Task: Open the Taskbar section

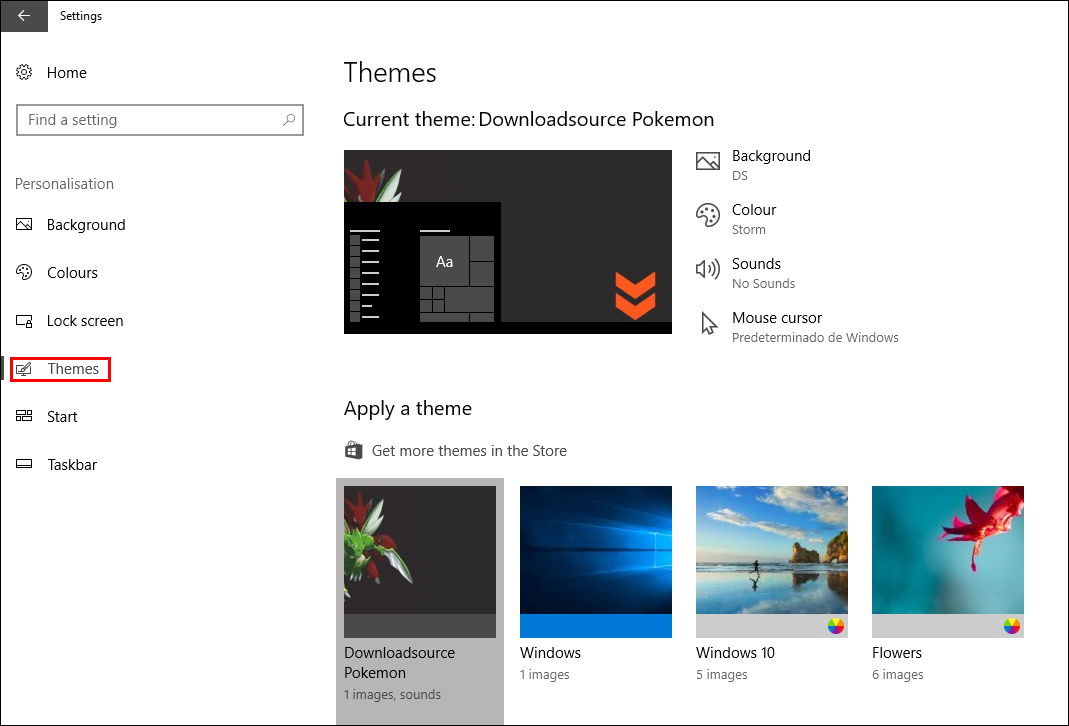Action: [72, 465]
